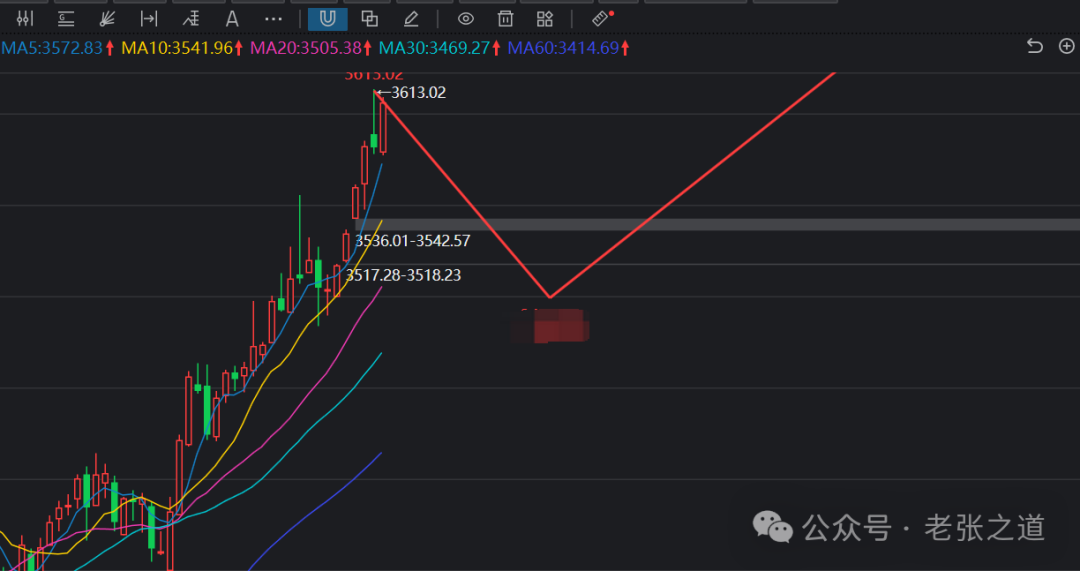Toggle the magnet snap mode
Image resolution: width=1080 pixels, height=571 pixels.
tap(328, 19)
